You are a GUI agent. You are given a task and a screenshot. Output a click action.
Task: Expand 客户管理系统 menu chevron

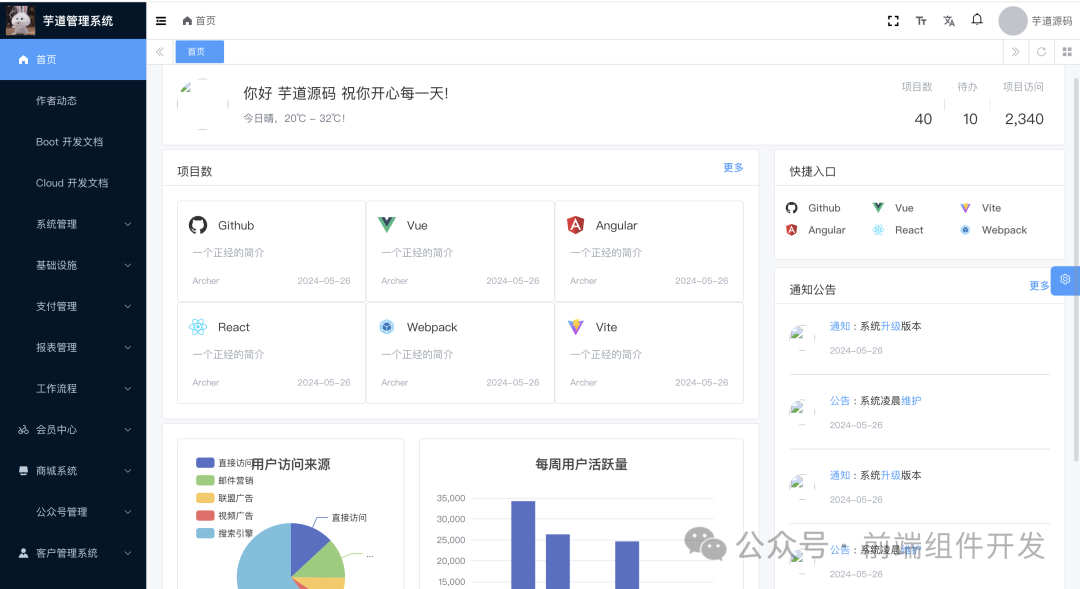coord(128,553)
